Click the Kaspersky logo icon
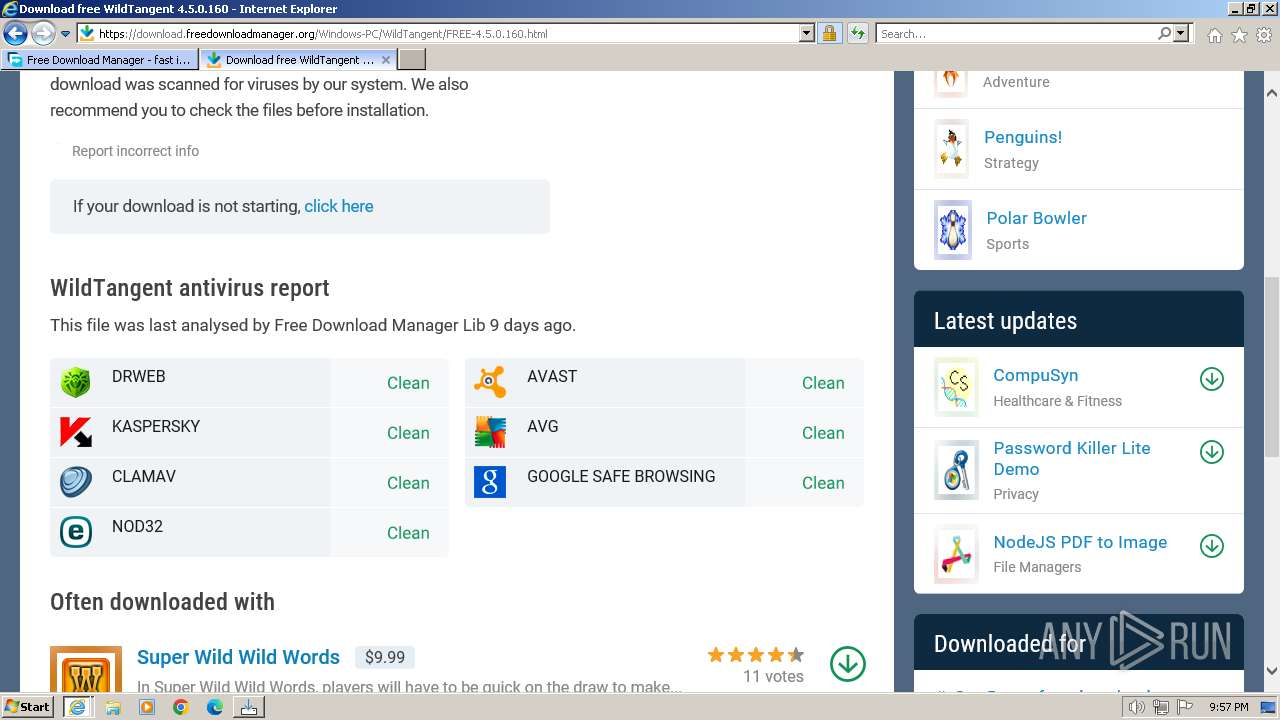This screenshot has width=1280, height=720. pyautogui.click(x=76, y=432)
